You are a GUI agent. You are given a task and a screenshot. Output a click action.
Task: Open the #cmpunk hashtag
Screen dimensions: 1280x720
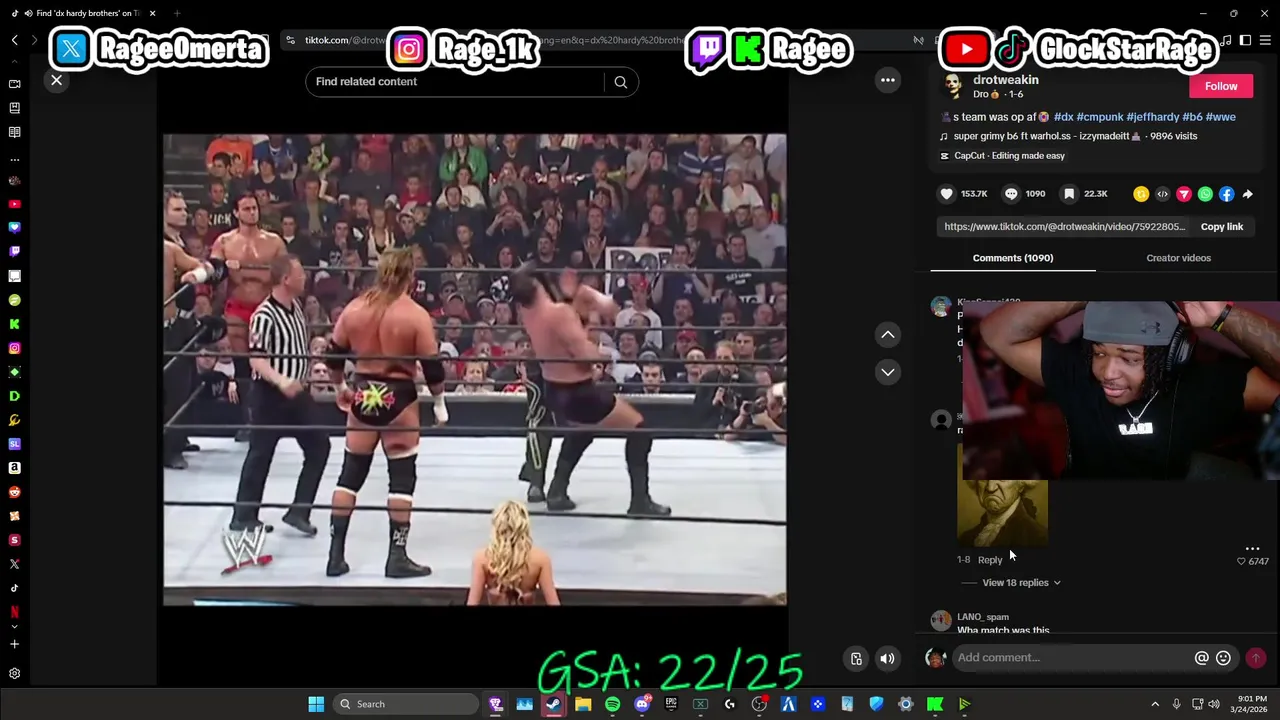coord(1100,117)
